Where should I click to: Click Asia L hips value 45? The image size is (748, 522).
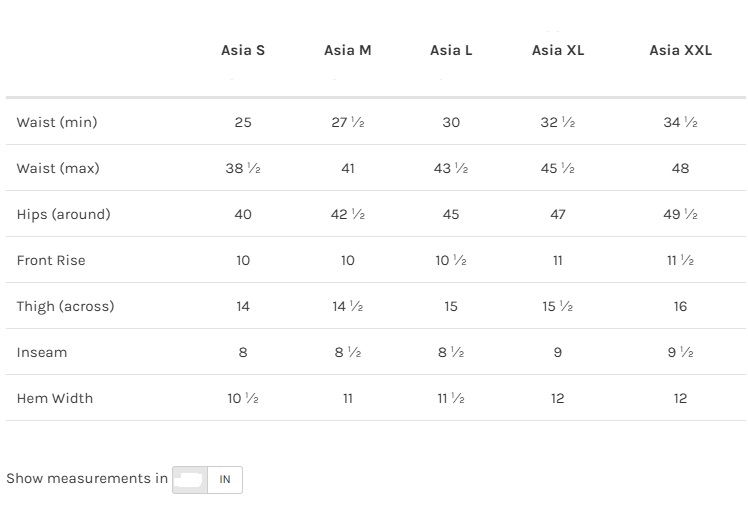click(451, 214)
